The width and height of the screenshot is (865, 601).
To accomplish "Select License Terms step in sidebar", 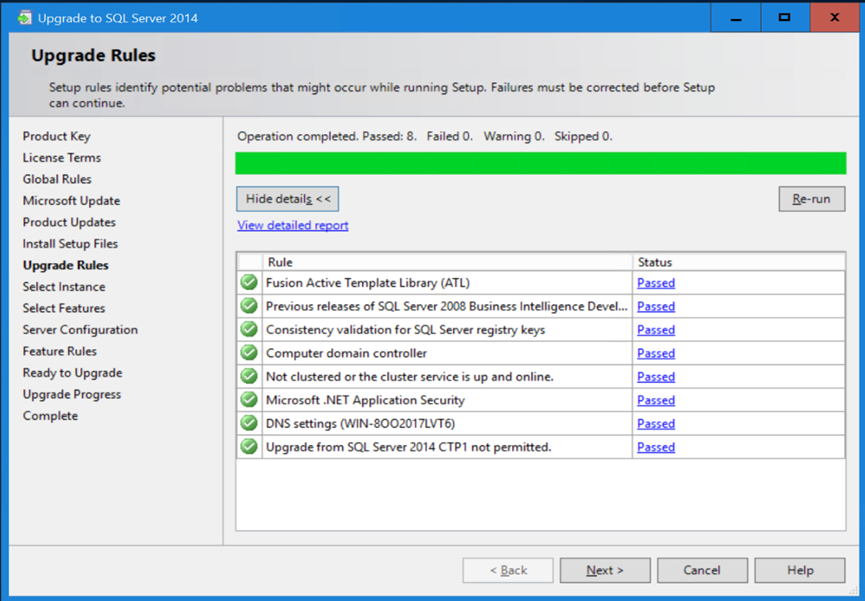I will pos(62,158).
